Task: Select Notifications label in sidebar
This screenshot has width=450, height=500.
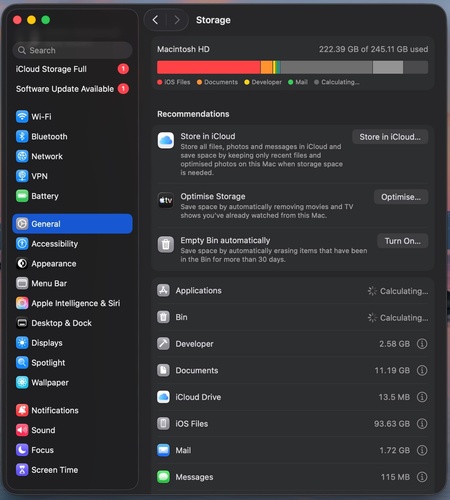Action: (x=55, y=410)
